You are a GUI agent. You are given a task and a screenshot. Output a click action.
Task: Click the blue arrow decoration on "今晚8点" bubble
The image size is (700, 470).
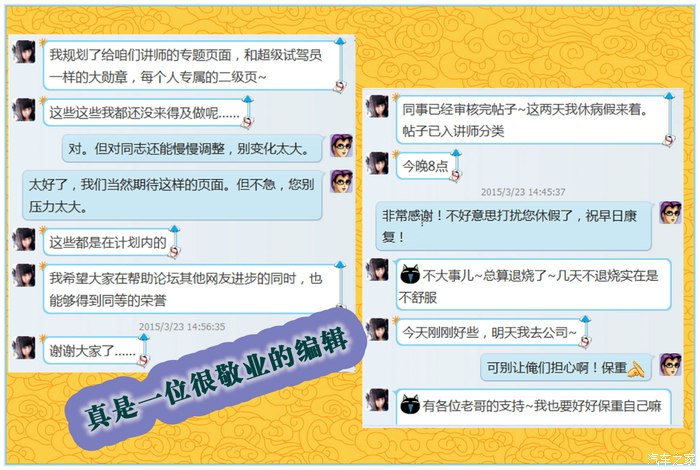coord(456,154)
